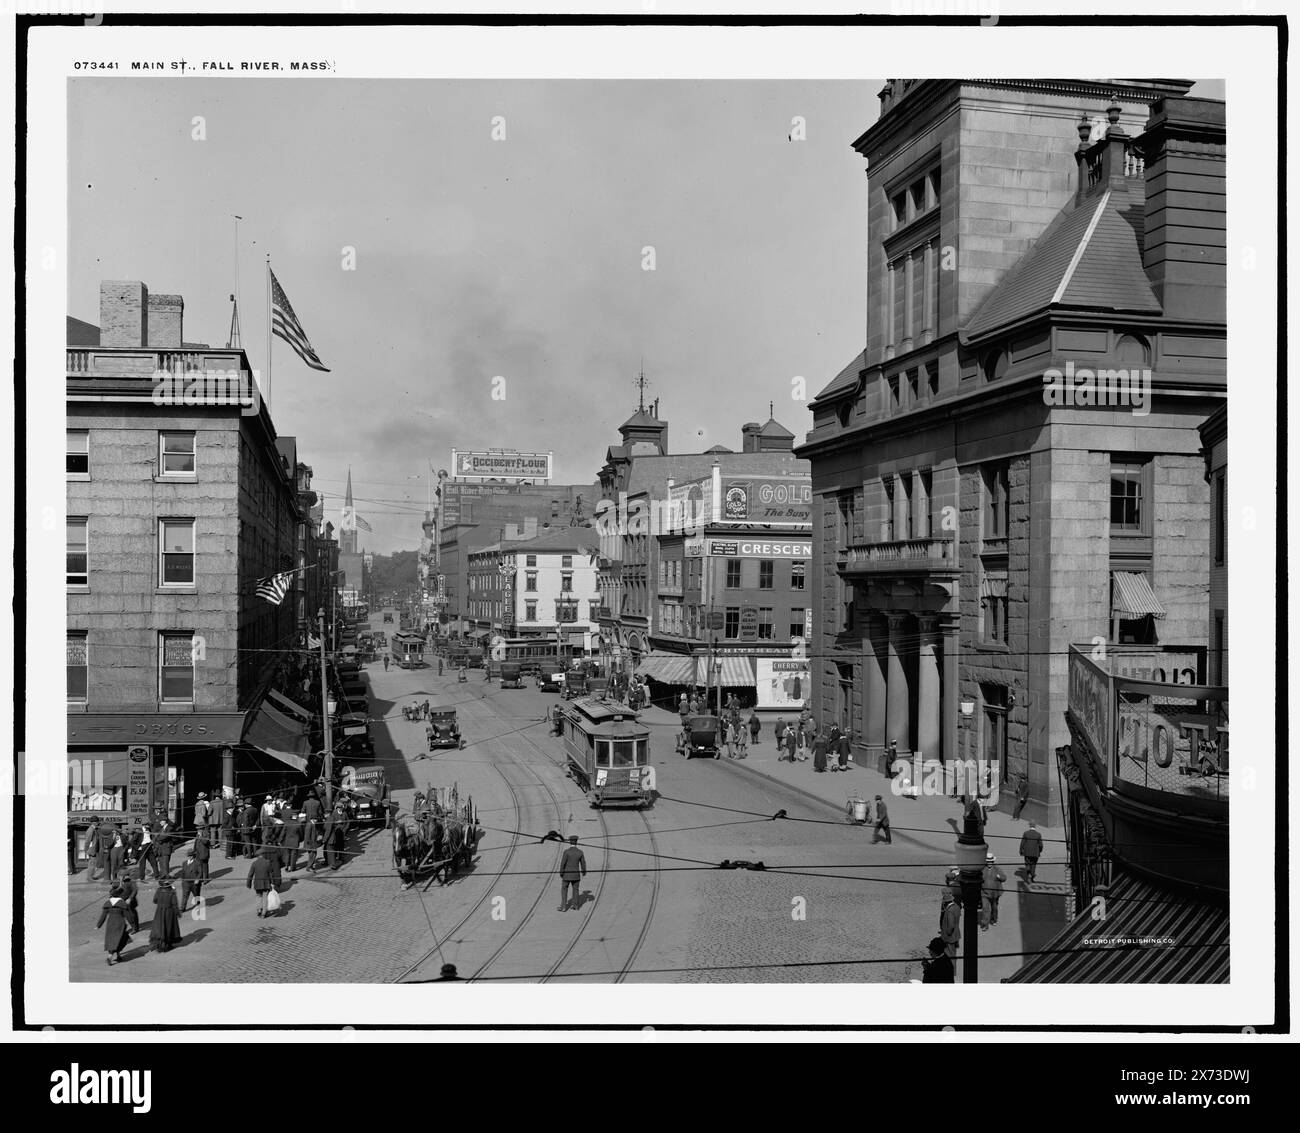
Task: Click the Detroit Publishing Co. credit text
Action: pyautogui.click(x=1130, y=941)
